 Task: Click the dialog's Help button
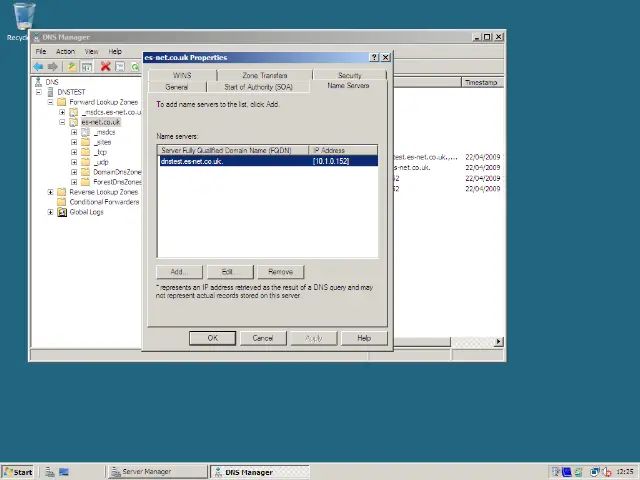[x=364, y=338]
